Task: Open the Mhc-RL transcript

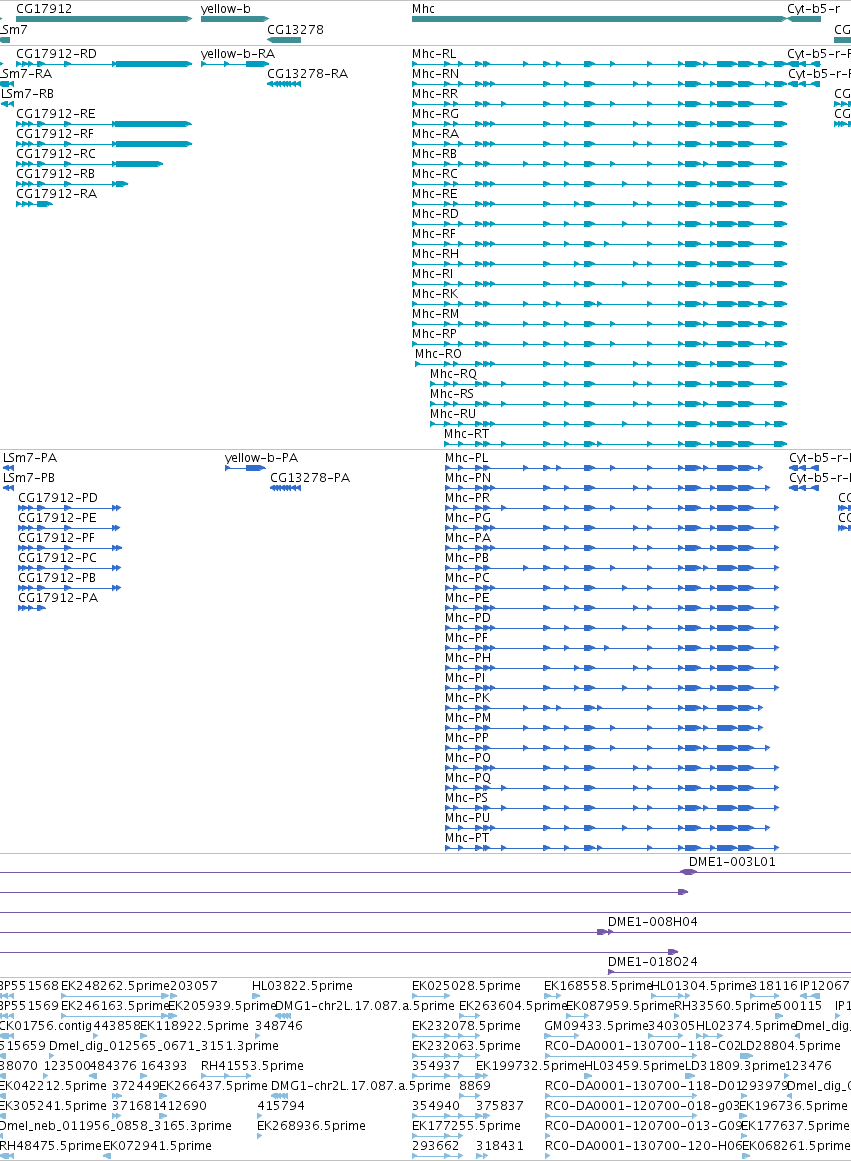Action: [434, 54]
